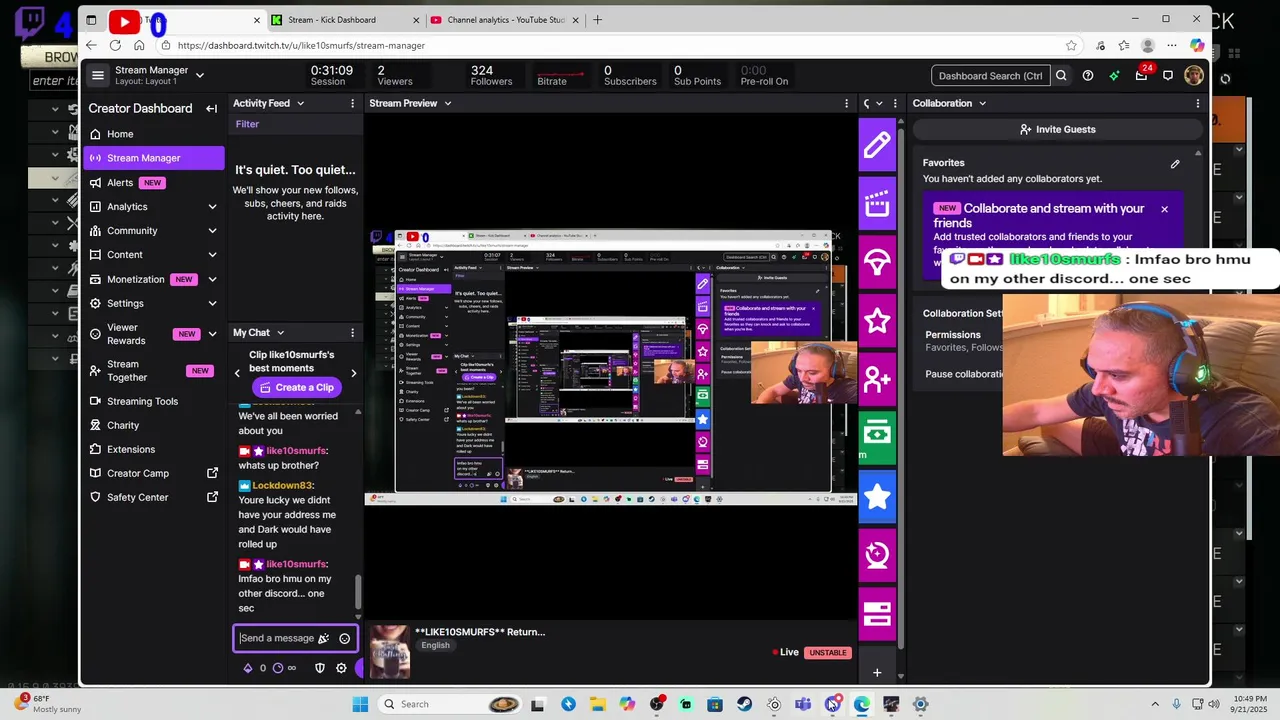The image size is (1280, 720).
Task: Click the green cash quick action tile
Action: coord(877,438)
